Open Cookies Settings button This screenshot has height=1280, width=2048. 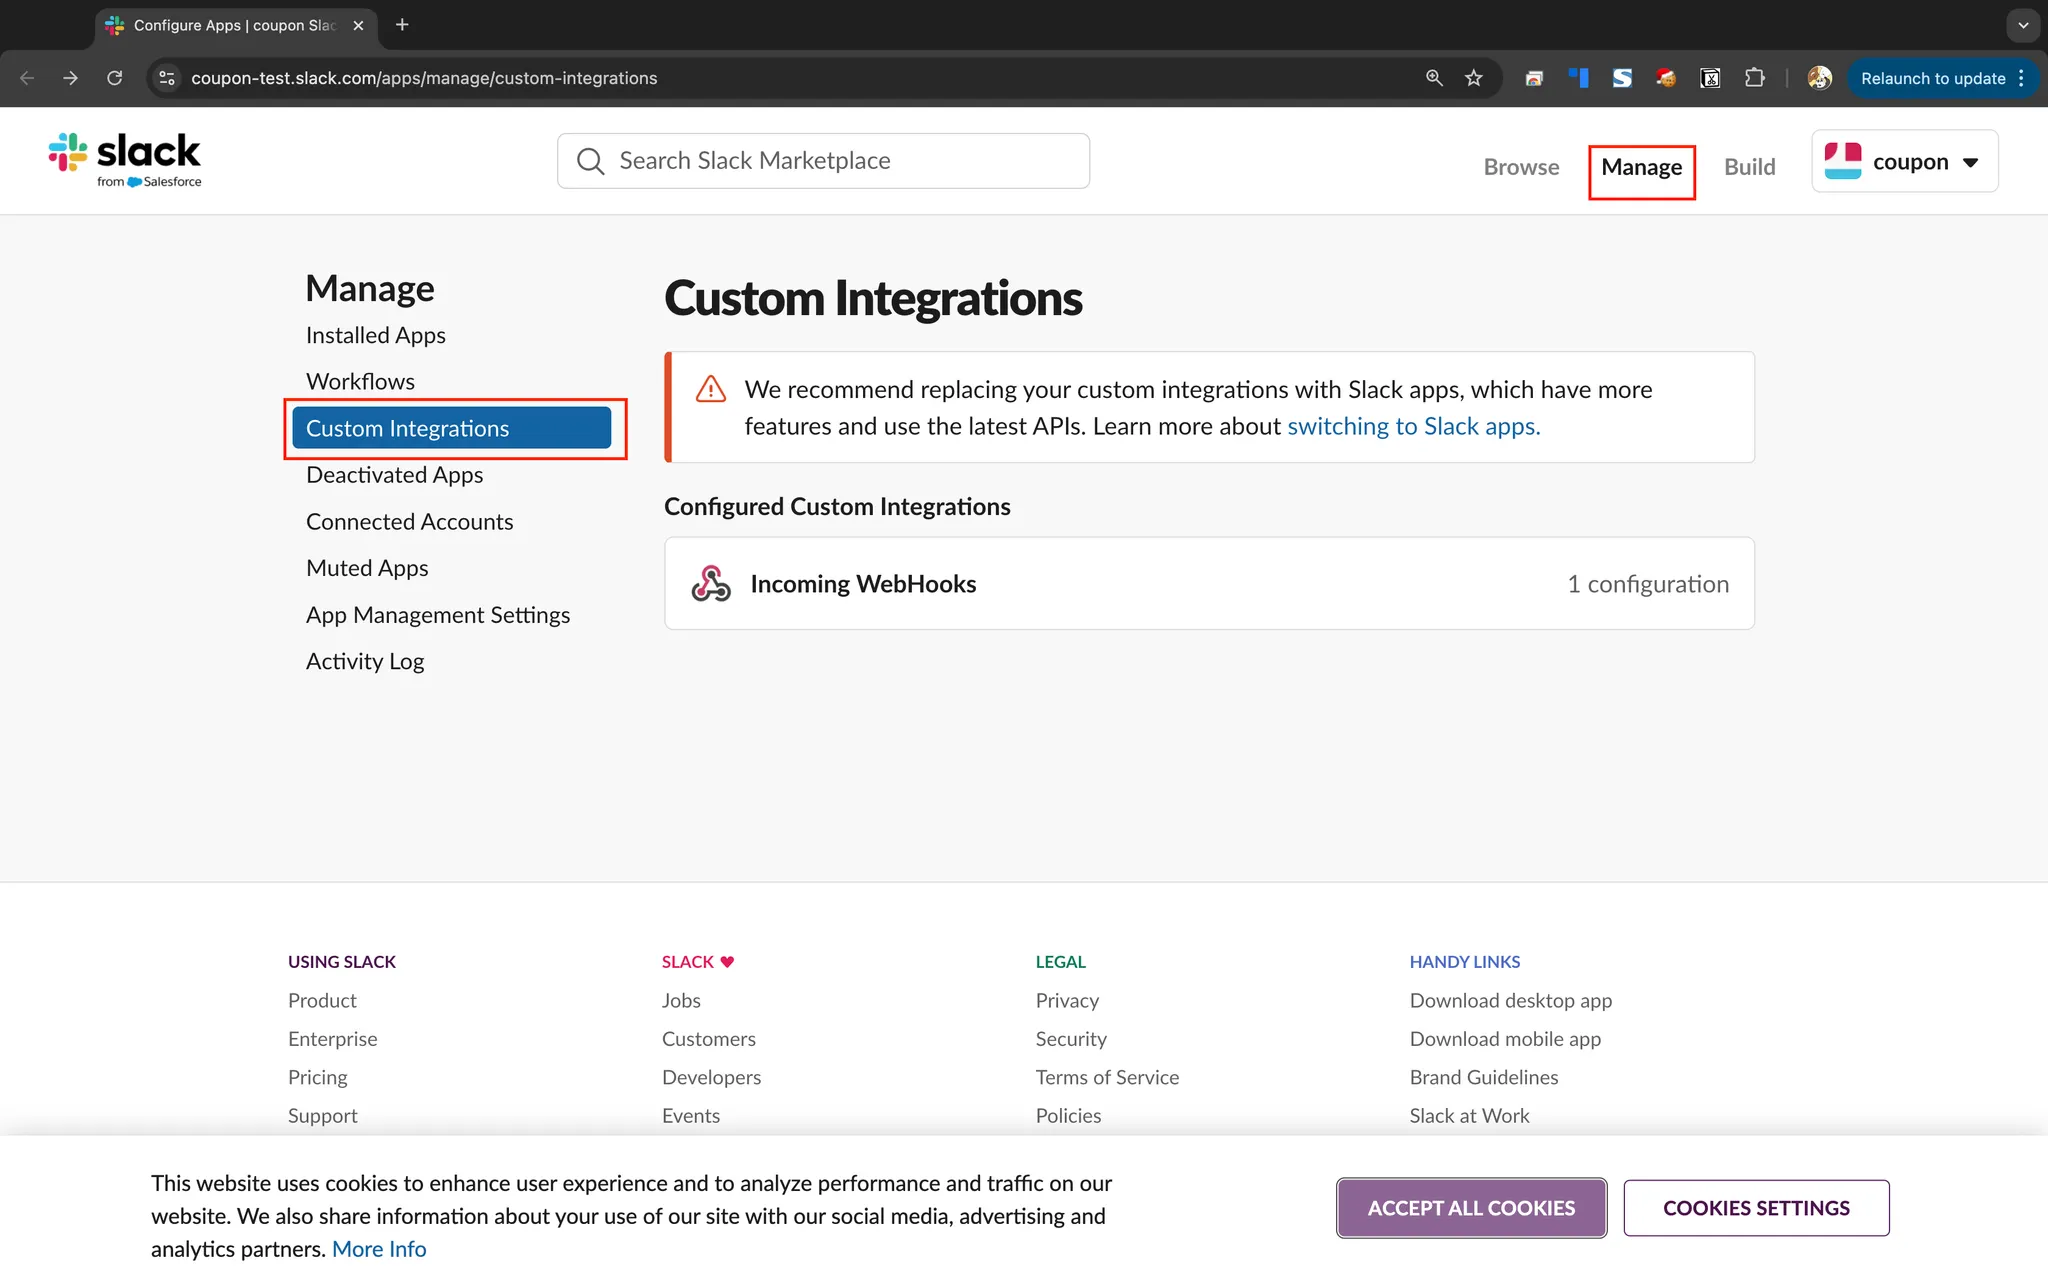tap(1756, 1208)
